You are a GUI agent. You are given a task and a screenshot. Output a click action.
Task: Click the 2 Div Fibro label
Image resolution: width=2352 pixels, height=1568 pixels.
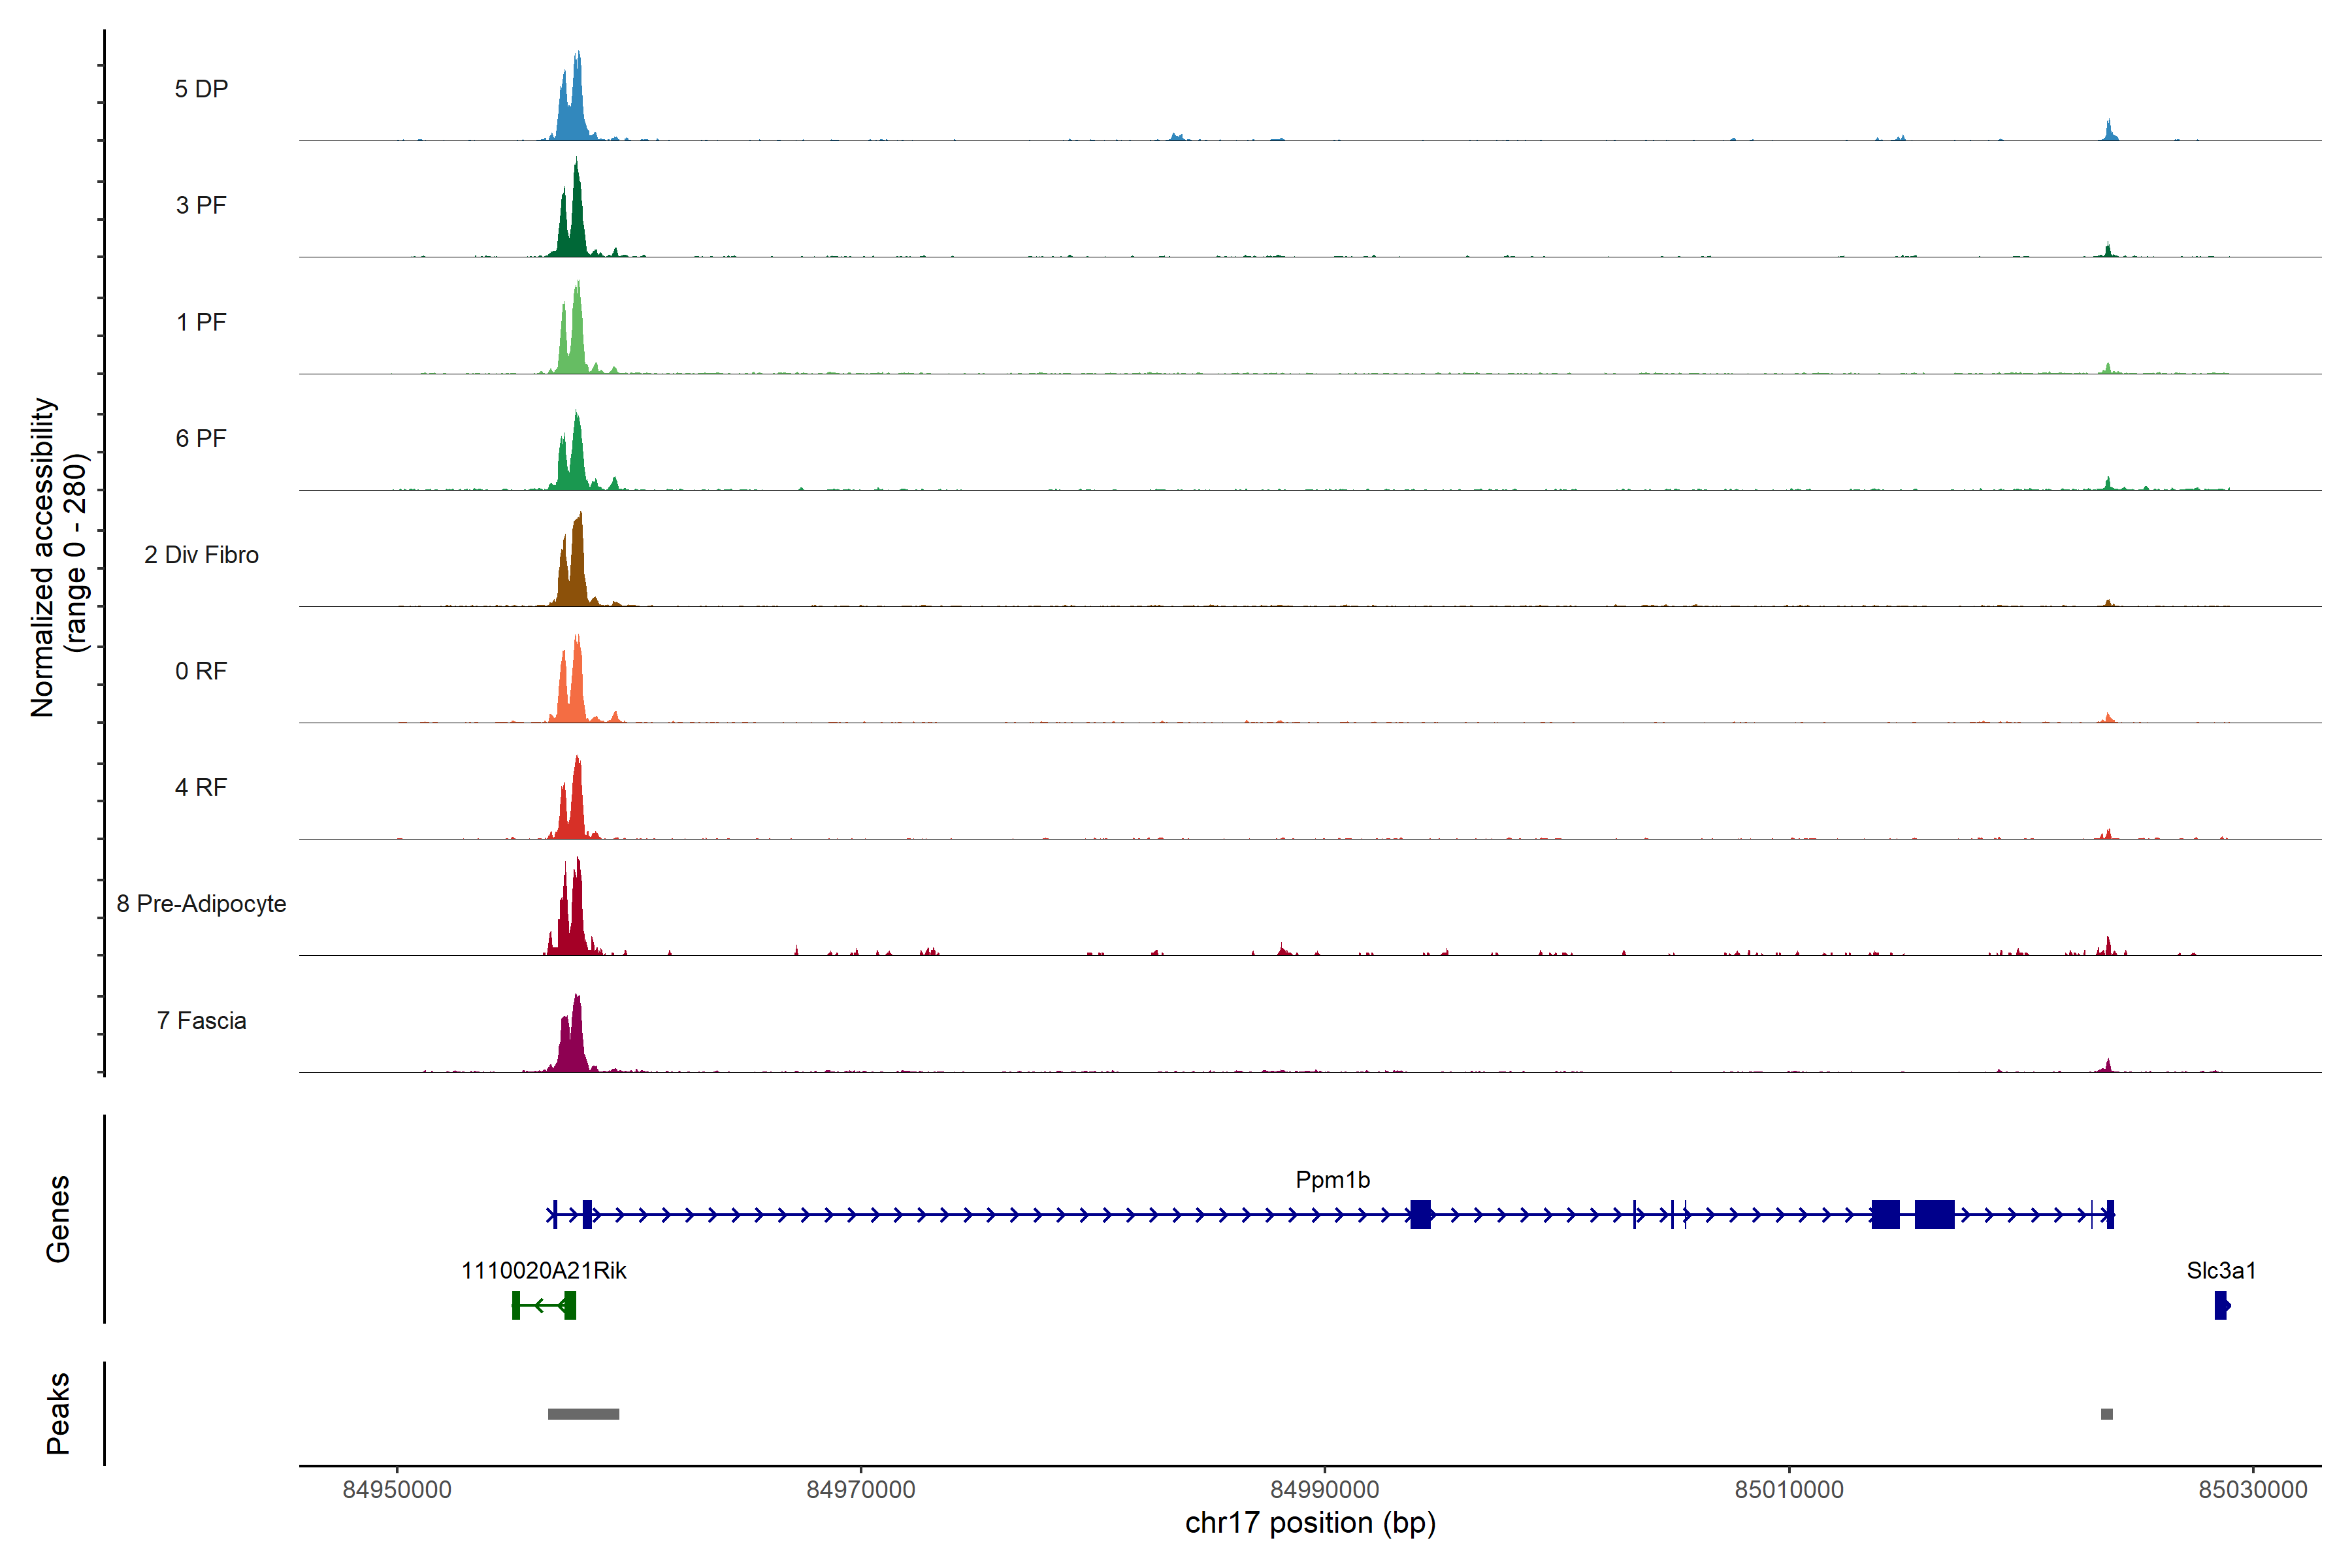coord(201,555)
